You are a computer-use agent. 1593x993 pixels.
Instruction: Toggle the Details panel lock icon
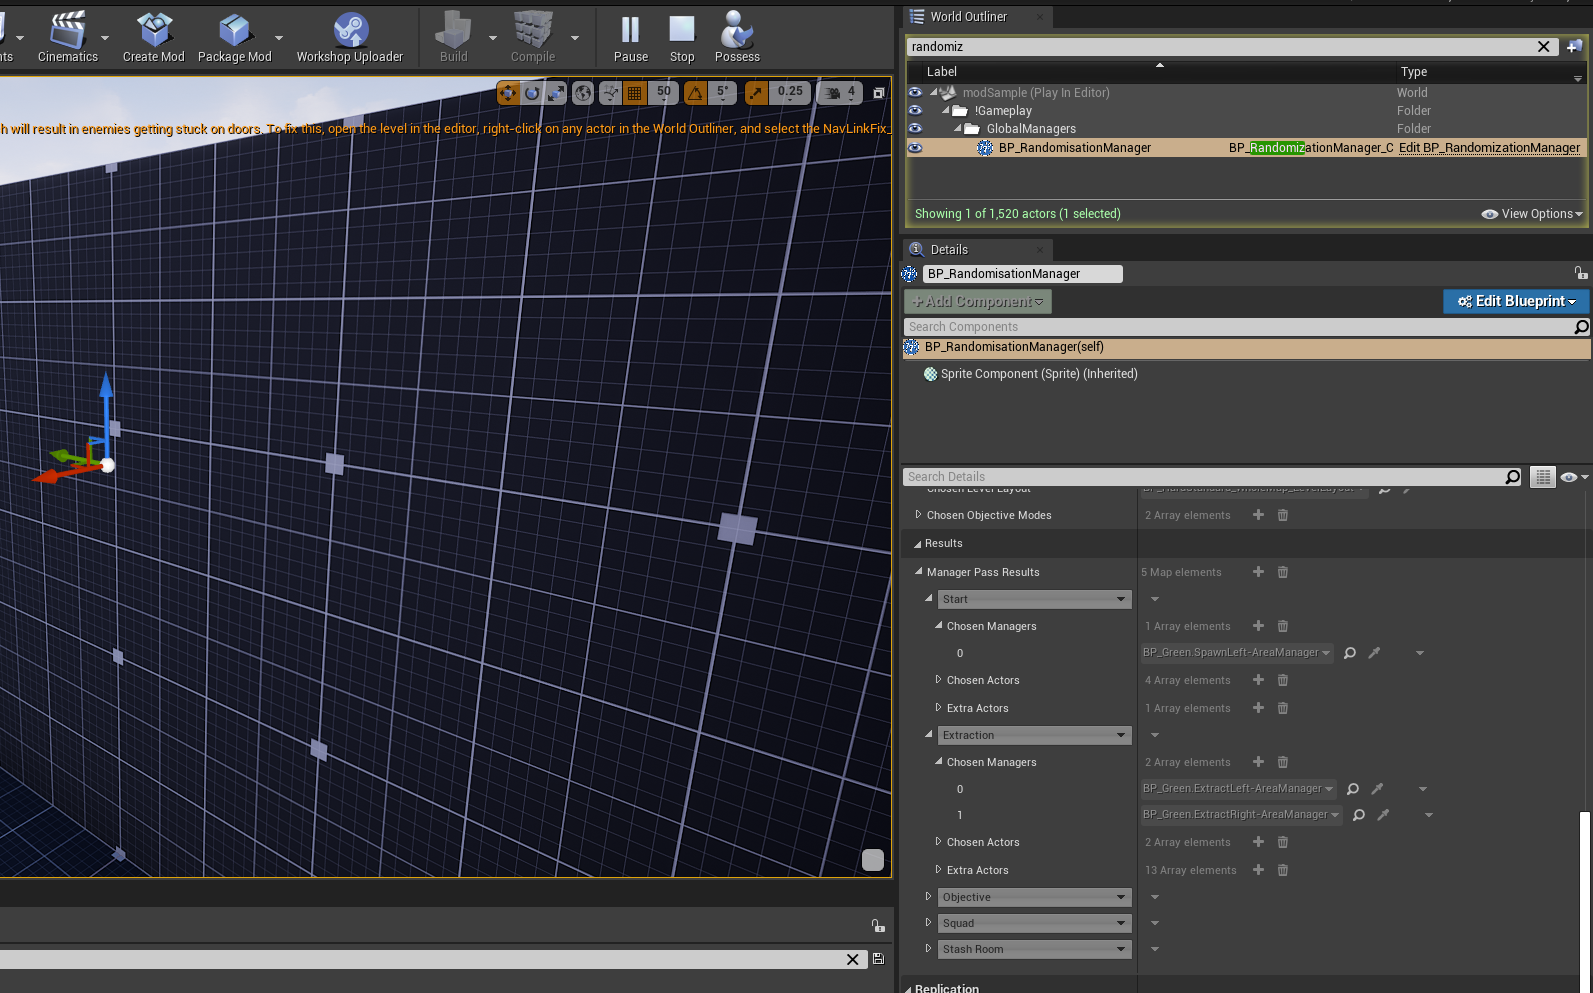1580,273
